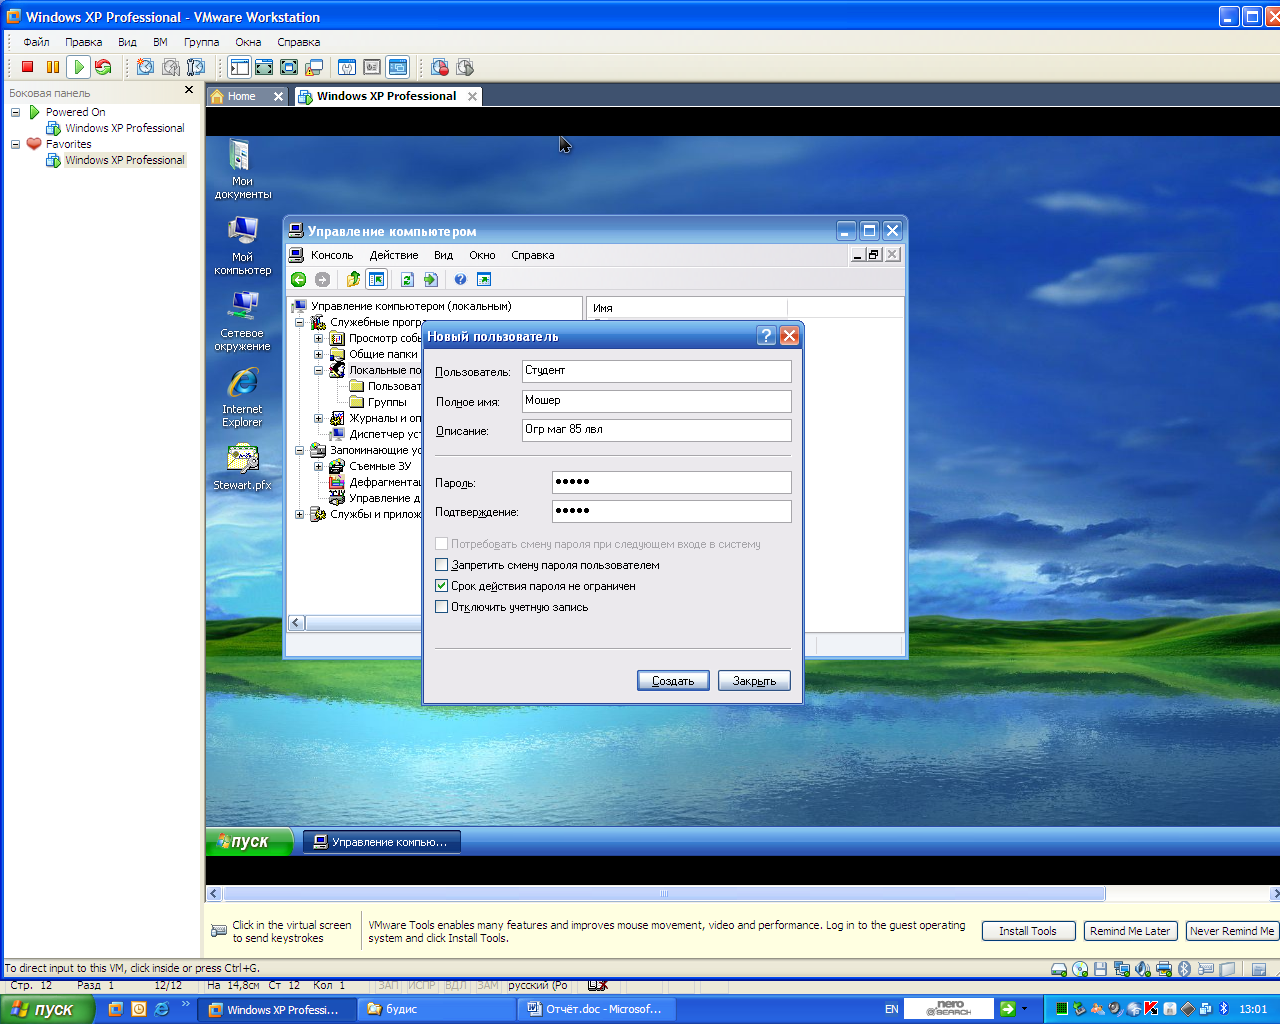Click into the Описание input field

pyautogui.click(x=656, y=430)
